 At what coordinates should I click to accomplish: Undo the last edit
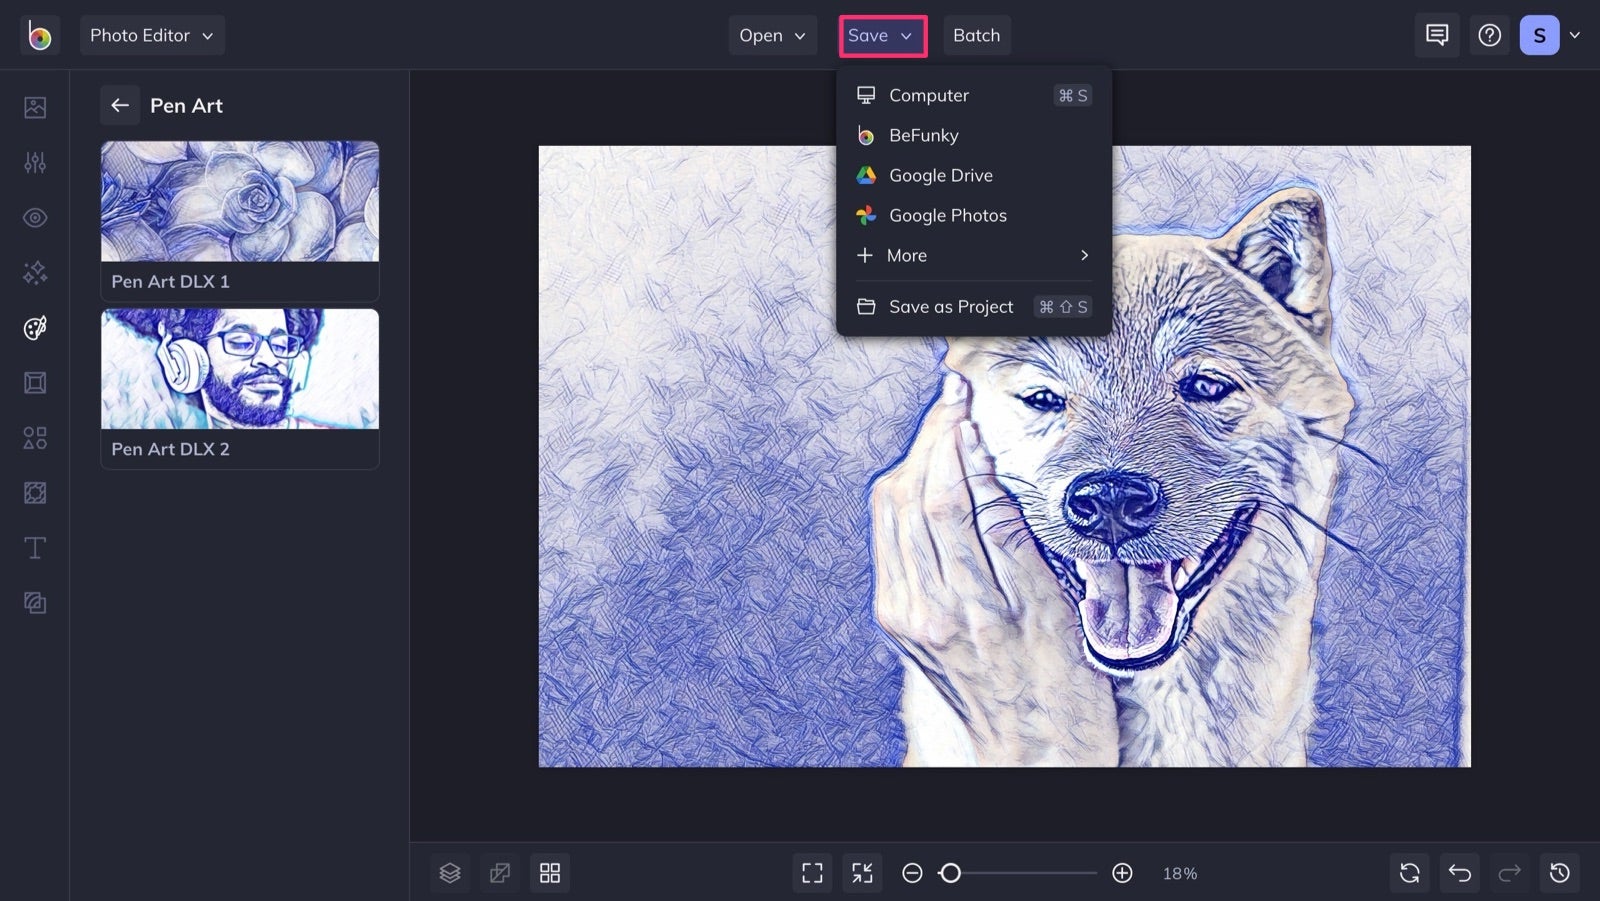1459,872
